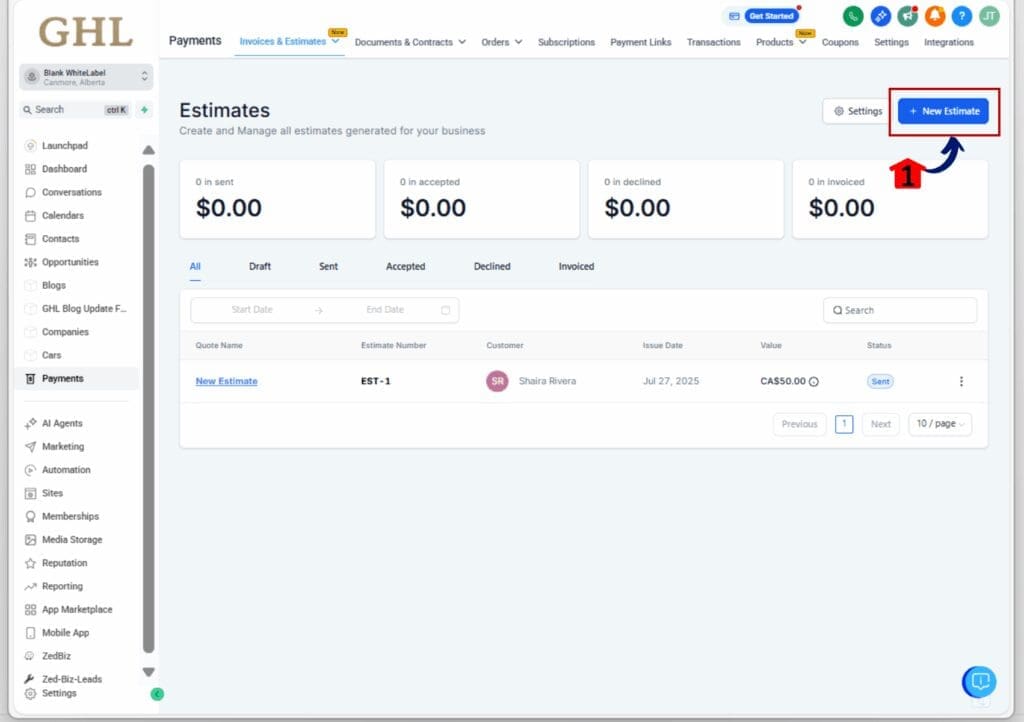Click the three-dot menu for EST-1 row
This screenshot has height=722, width=1024.
coord(961,381)
